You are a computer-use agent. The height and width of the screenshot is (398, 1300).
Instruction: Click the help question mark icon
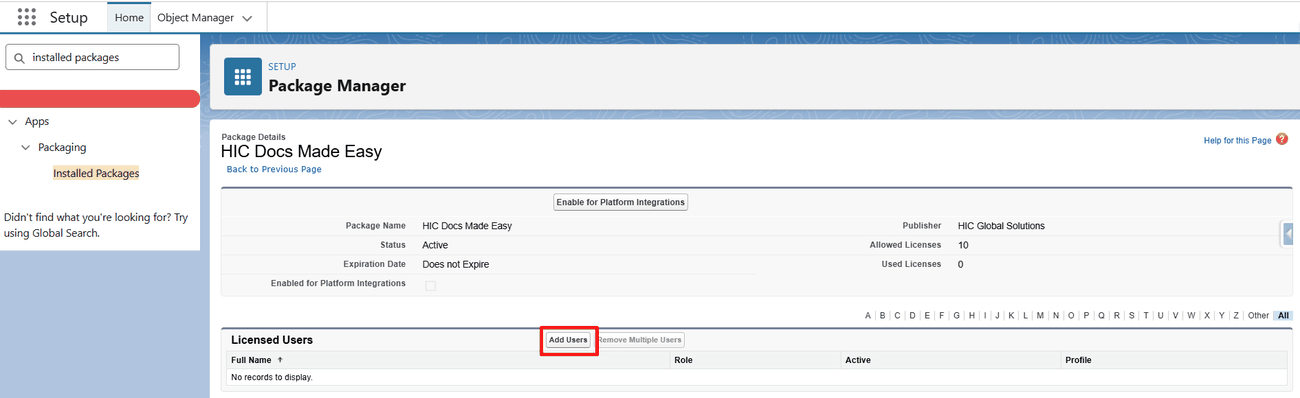click(1282, 140)
